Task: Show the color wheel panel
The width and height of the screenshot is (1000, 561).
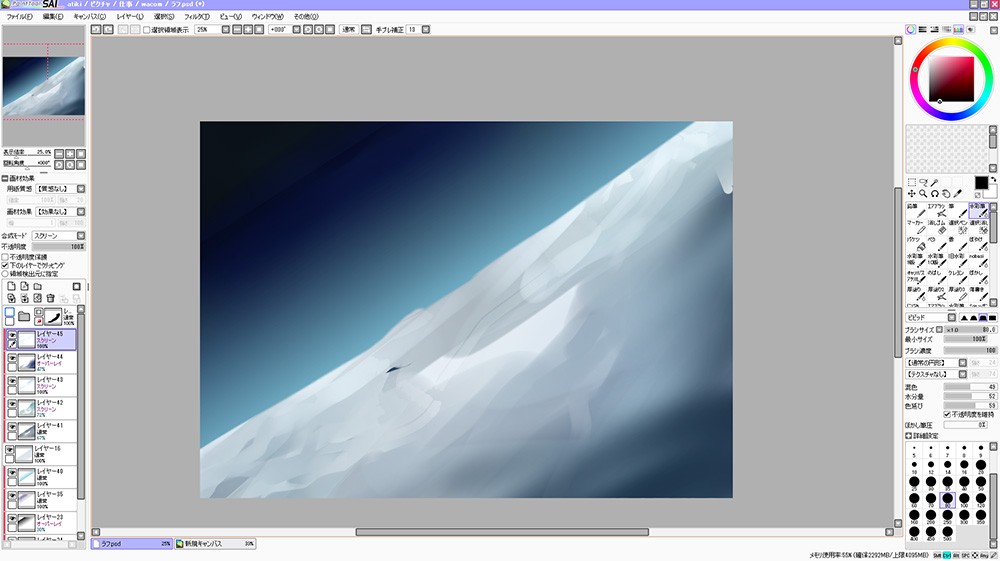Action: click(x=911, y=29)
